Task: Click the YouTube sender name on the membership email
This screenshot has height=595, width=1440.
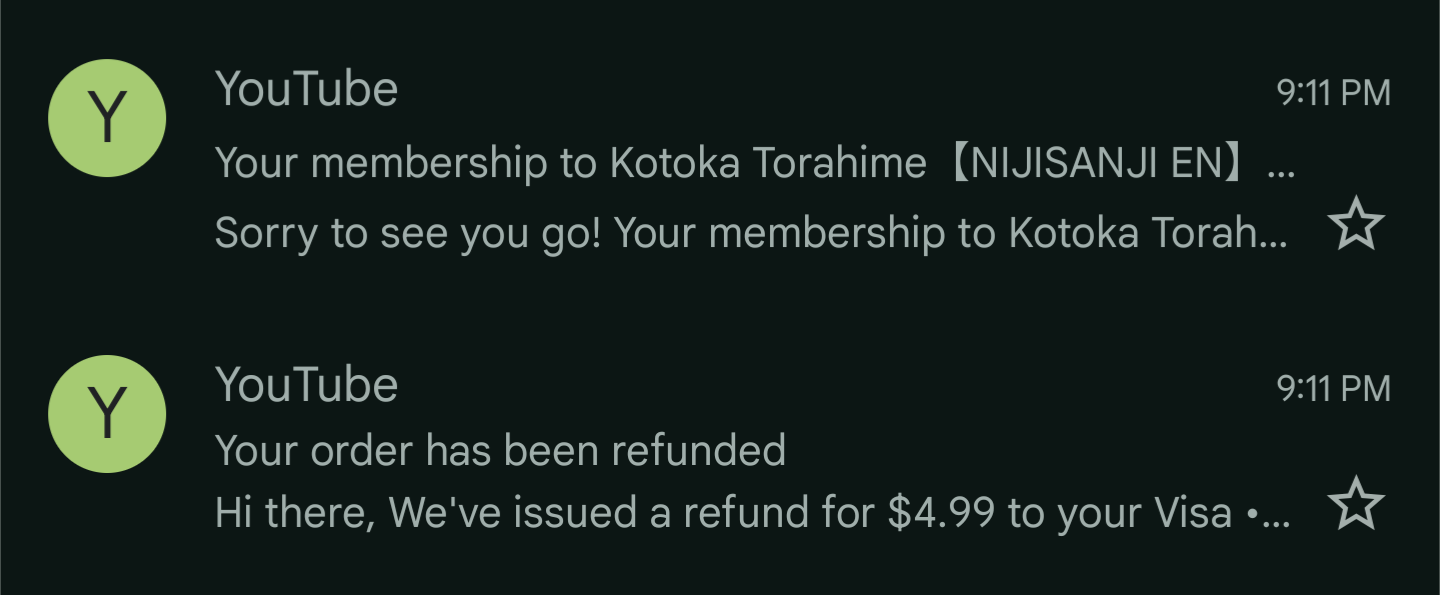Action: pyautogui.click(x=306, y=89)
